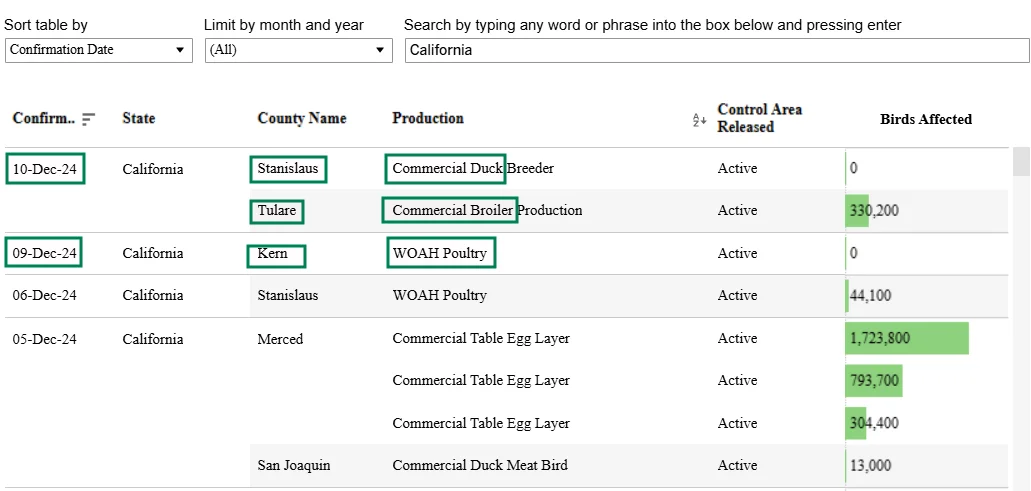Screen dimensions: 1031x491
Task: Select the Kern county cell
Action: click(276, 255)
